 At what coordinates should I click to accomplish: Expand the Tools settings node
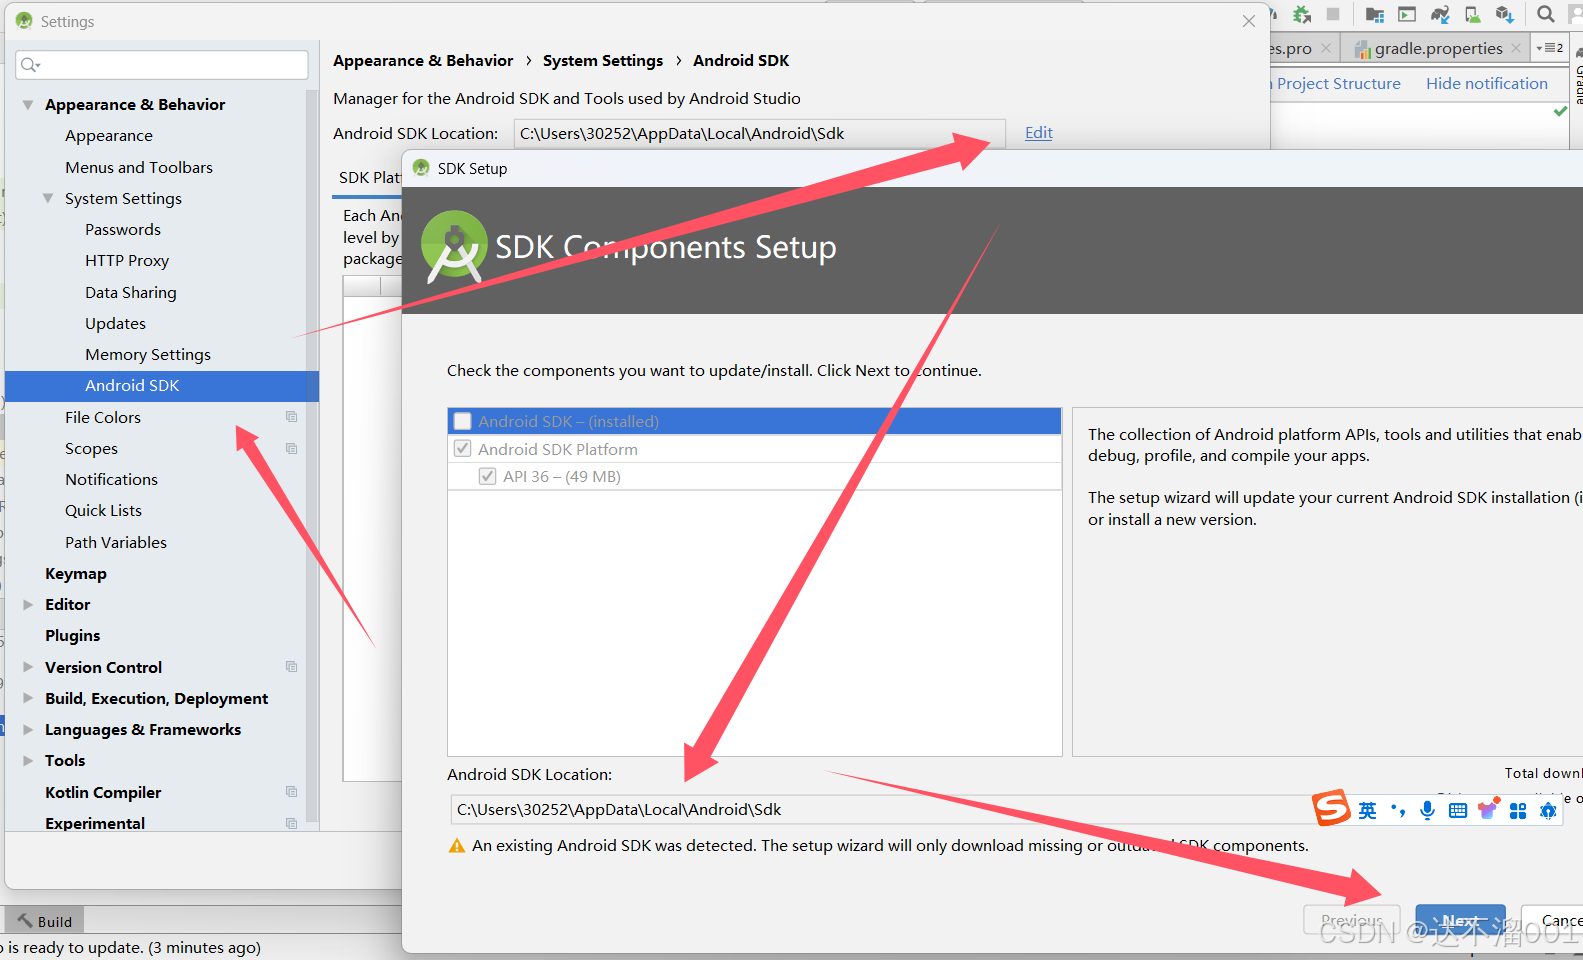[28, 760]
